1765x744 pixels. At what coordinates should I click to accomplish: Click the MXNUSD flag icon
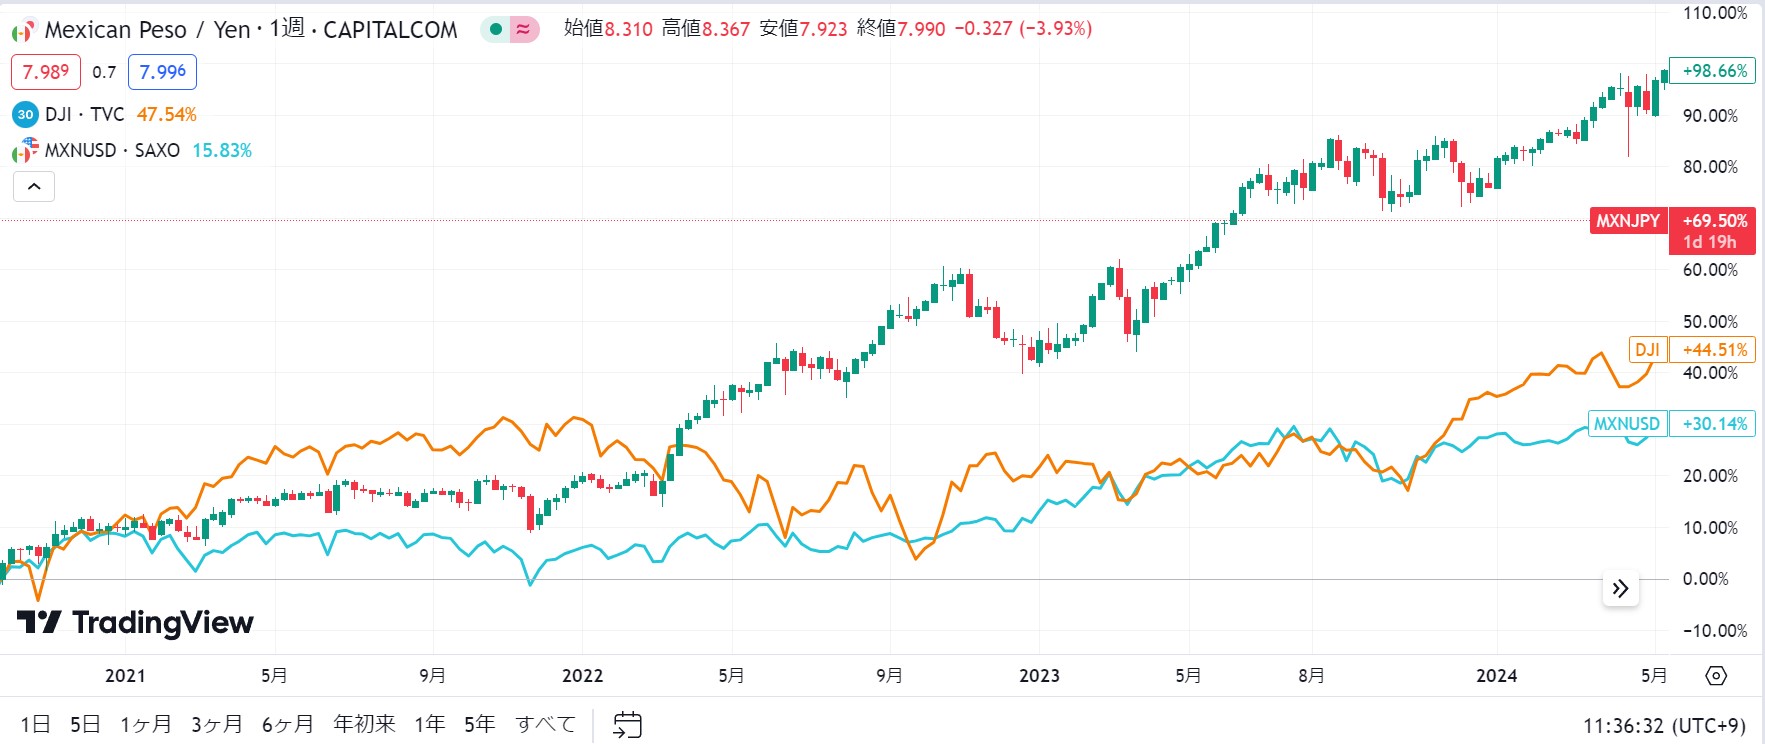[x=25, y=151]
